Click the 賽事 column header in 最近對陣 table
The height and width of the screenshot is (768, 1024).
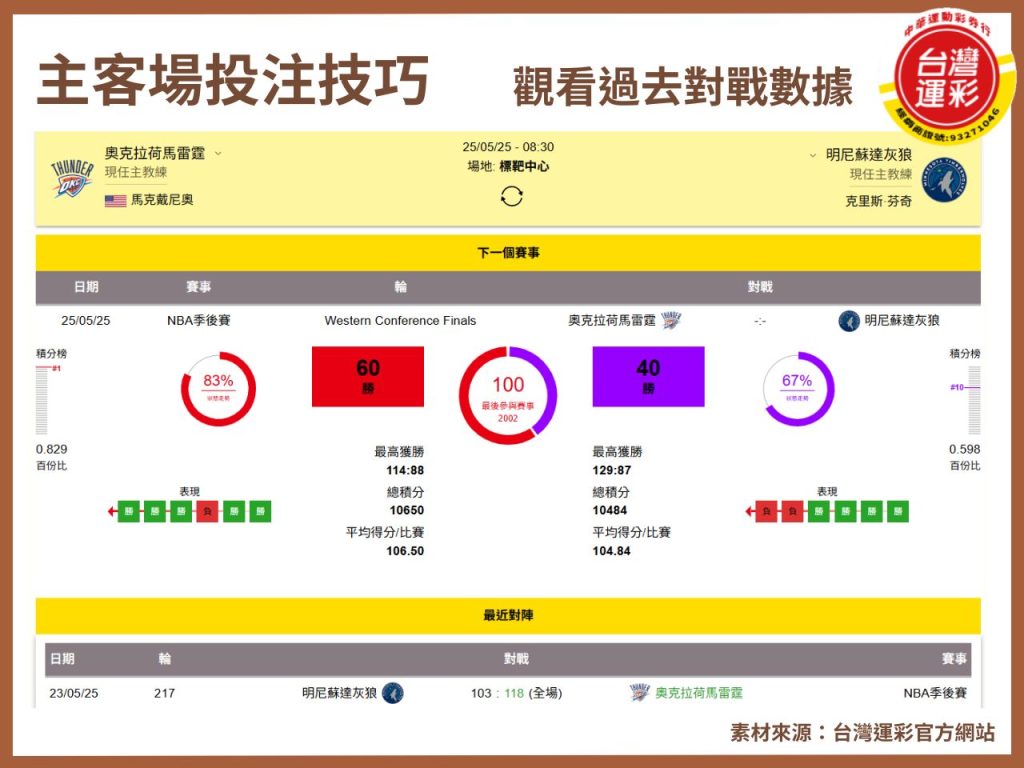point(954,658)
